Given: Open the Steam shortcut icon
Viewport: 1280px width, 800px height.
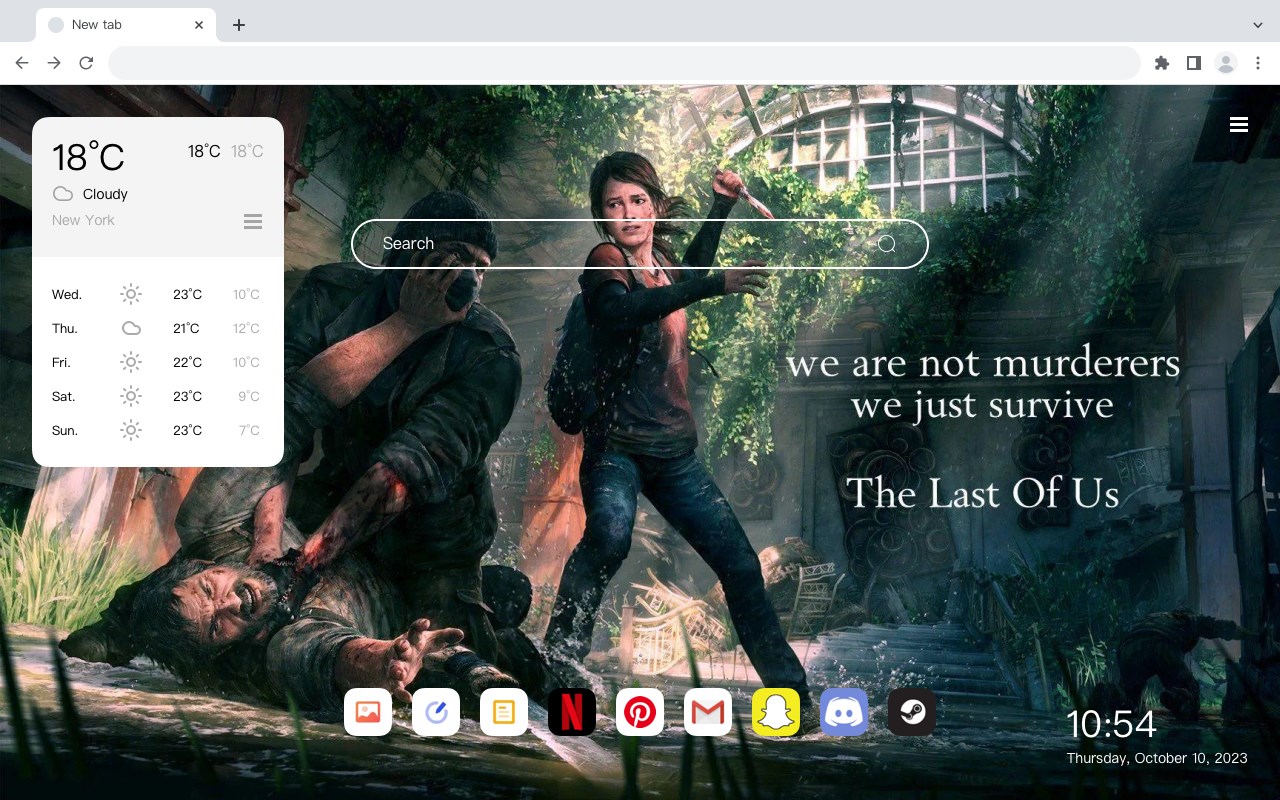Looking at the screenshot, I should tap(912, 712).
